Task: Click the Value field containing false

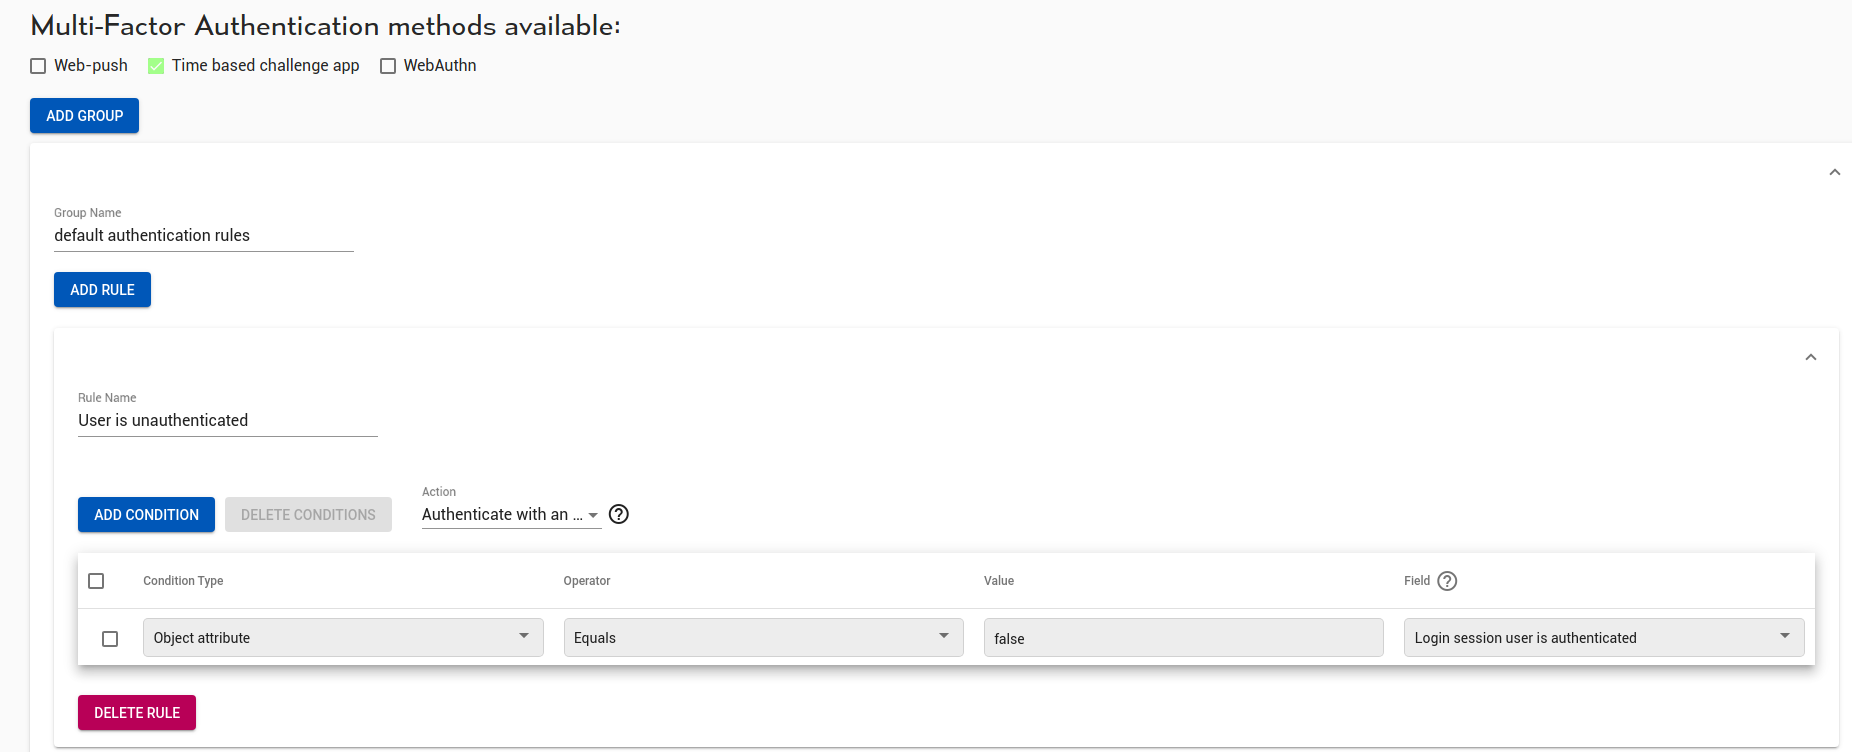Action: coord(1183,638)
